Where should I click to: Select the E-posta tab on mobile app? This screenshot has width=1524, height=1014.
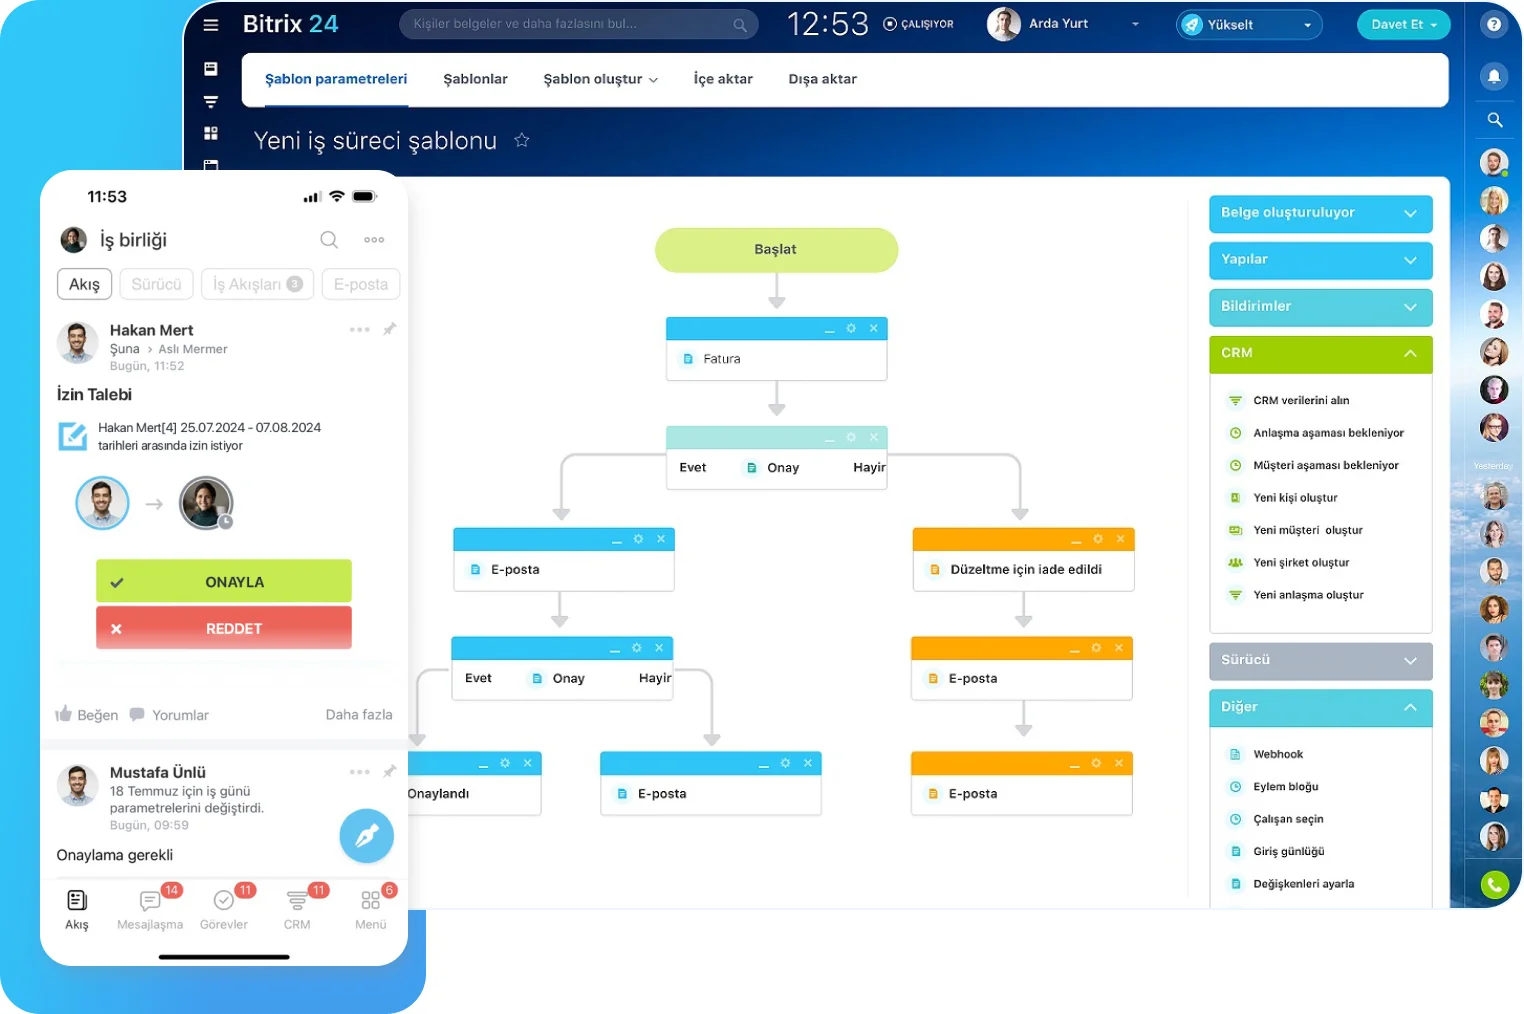pyautogui.click(x=360, y=284)
